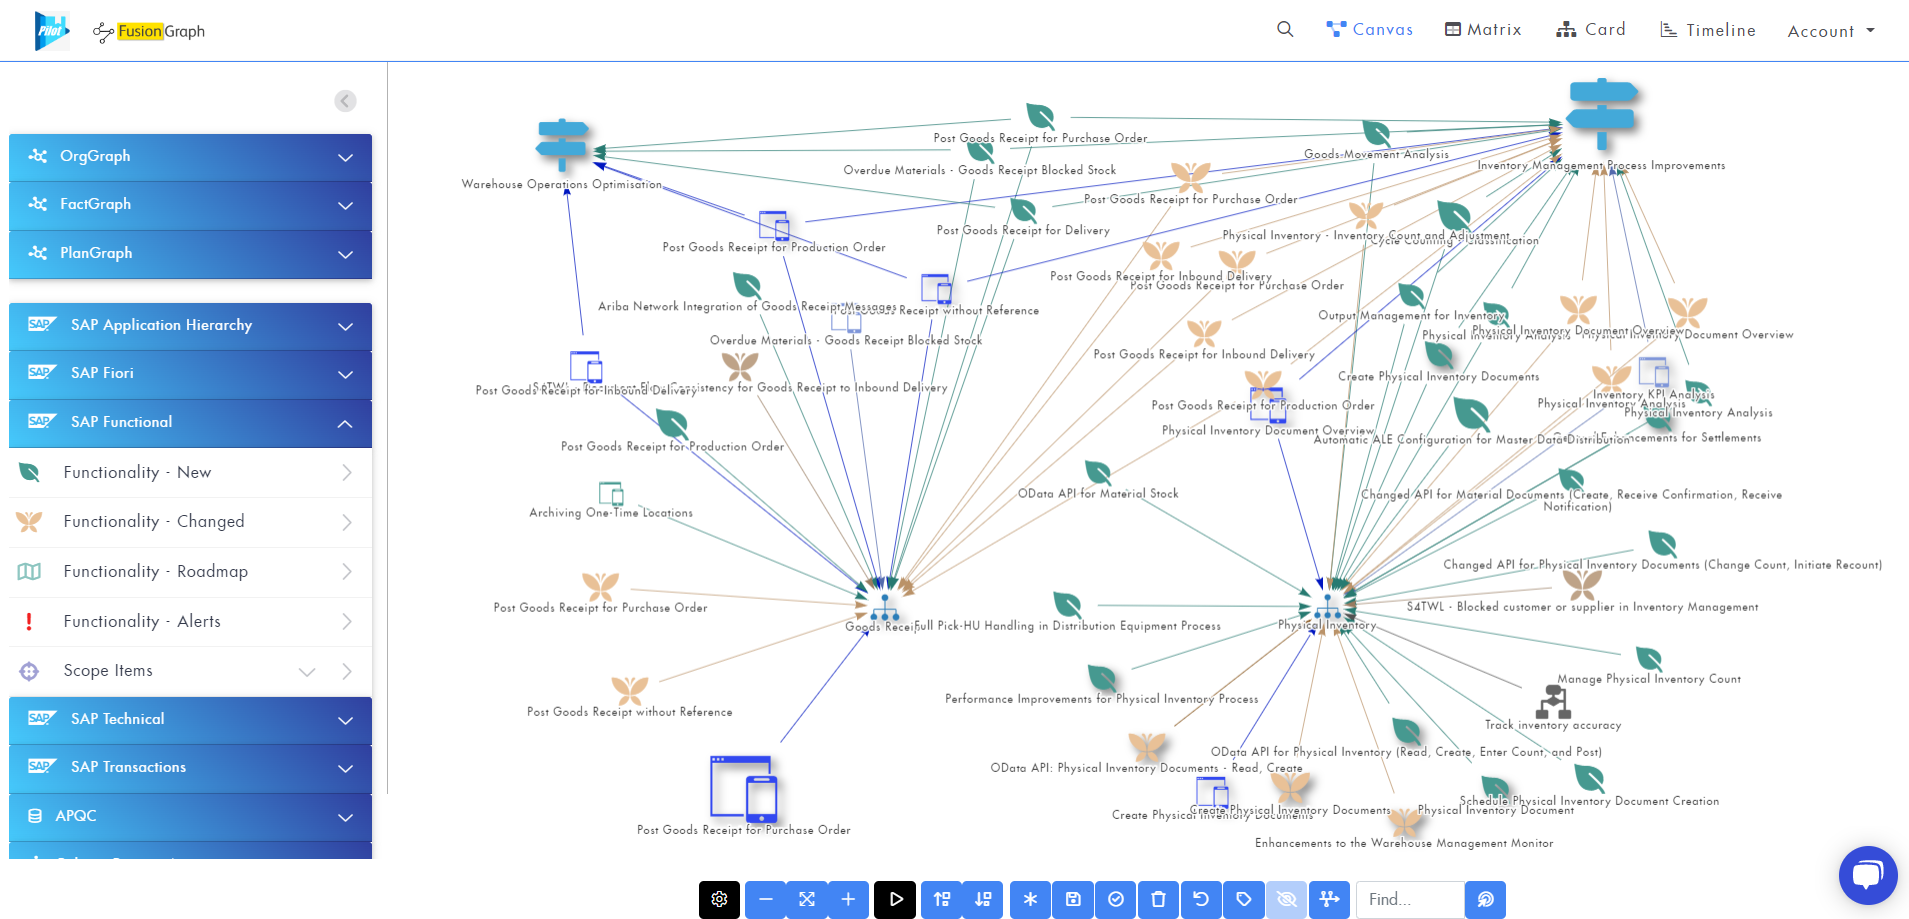Select S4TWL Blocked customer butterfly node
Image resolution: width=1909 pixels, height=919 pixels.
1582,585
